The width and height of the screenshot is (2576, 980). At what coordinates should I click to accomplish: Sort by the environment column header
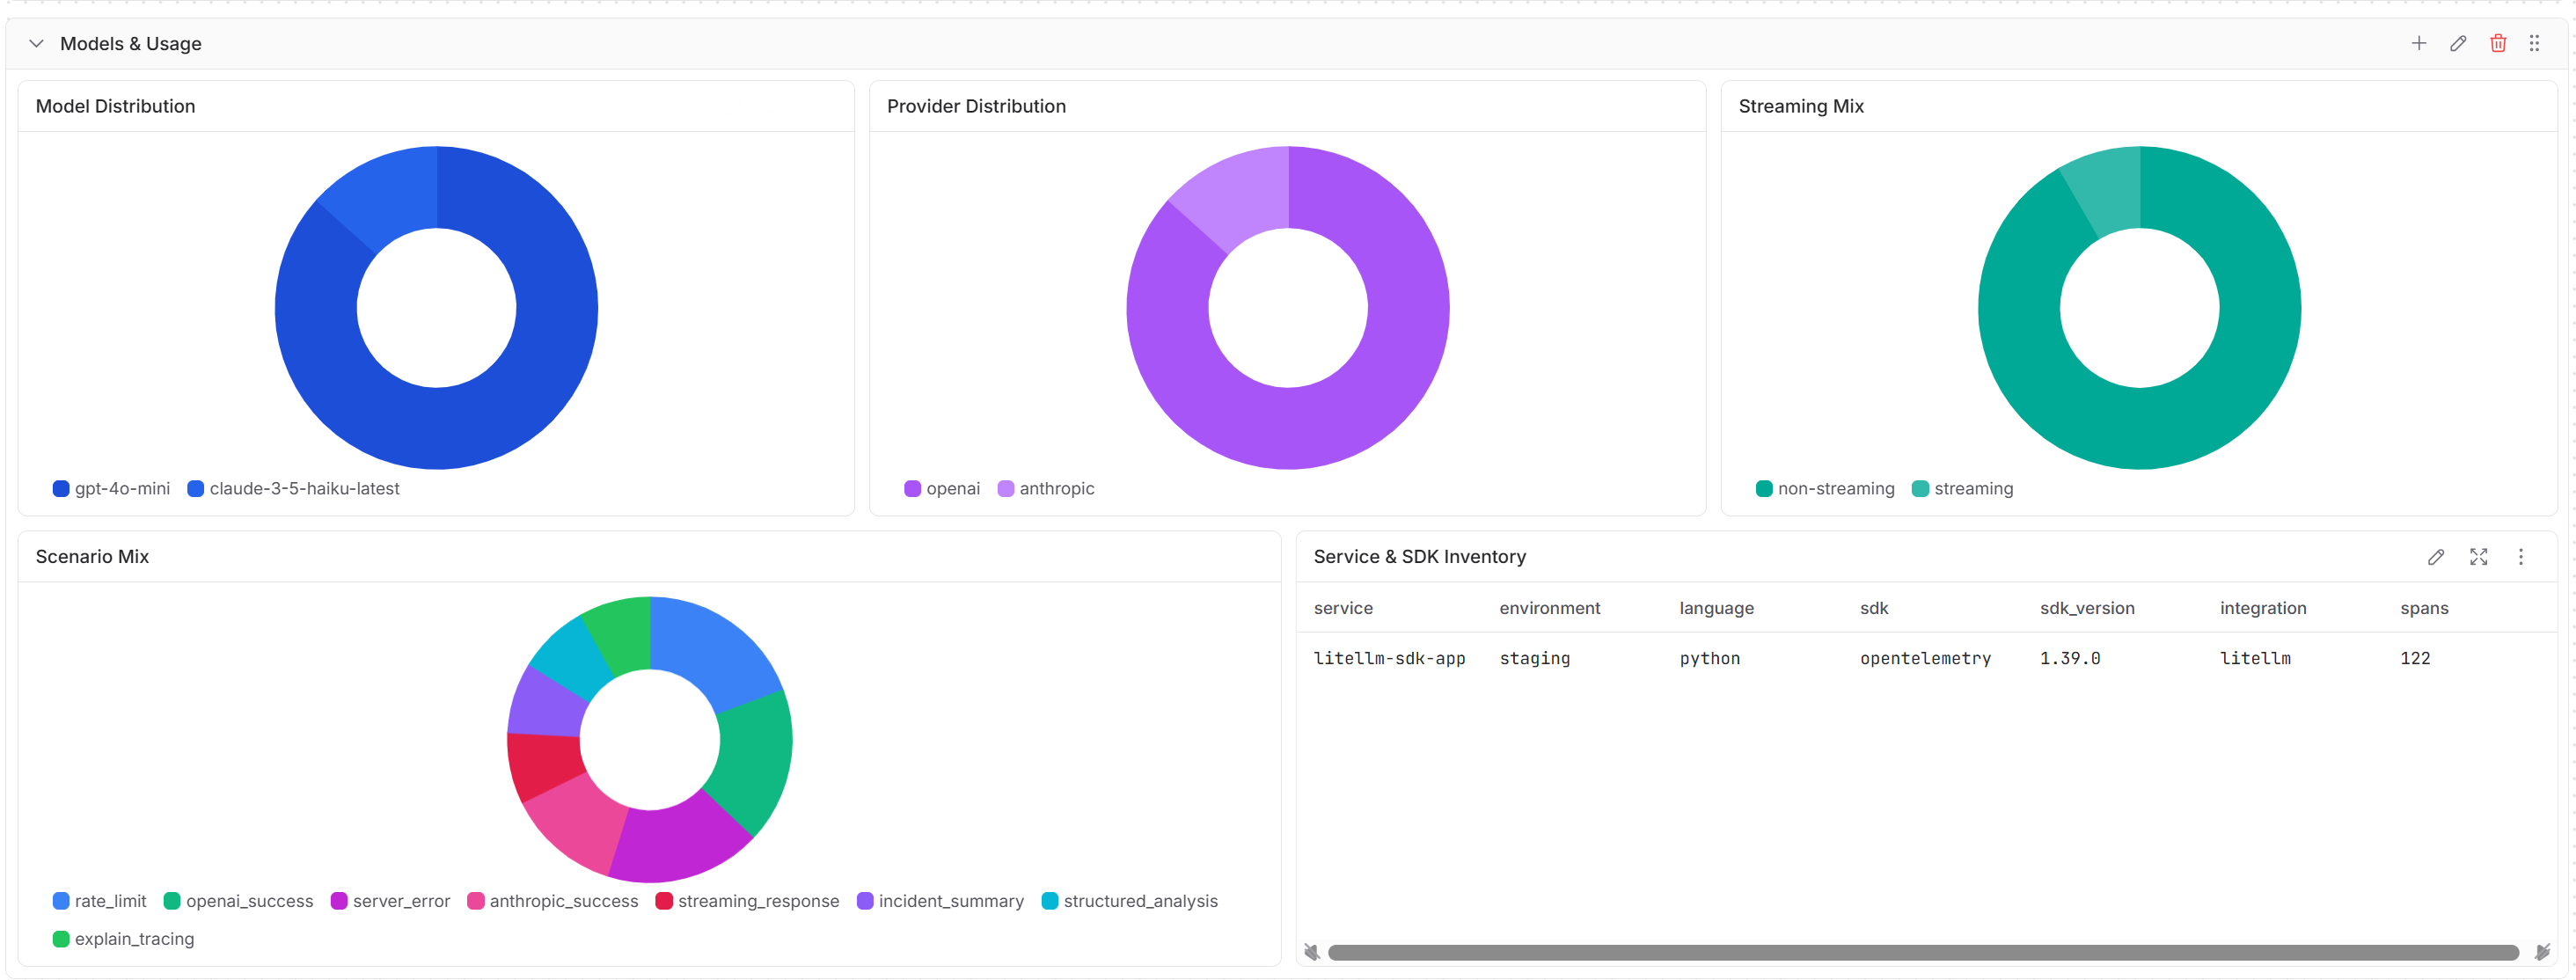point(1549,608)
